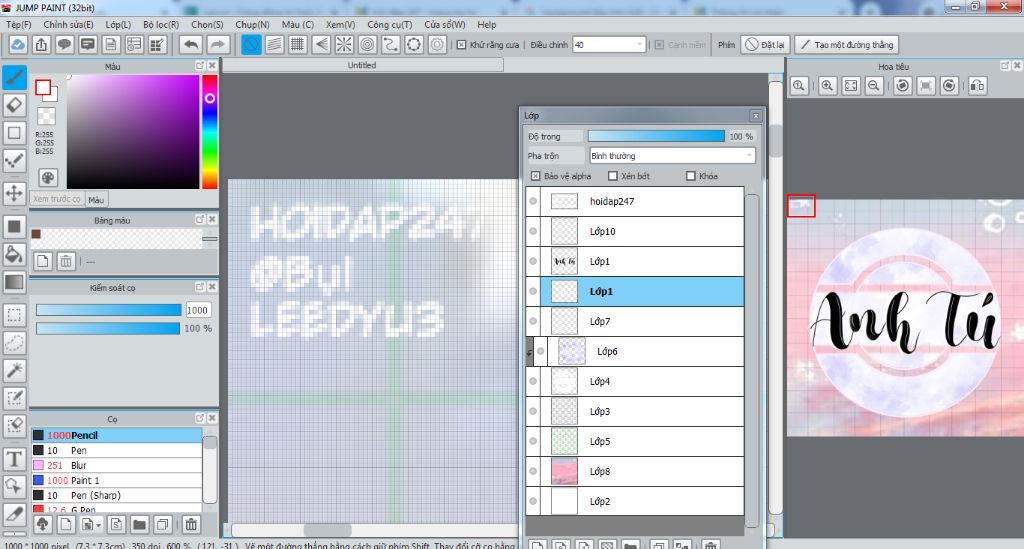Select the Magic Wand tool
1024x549 pixels.
[x=14, y=370]
